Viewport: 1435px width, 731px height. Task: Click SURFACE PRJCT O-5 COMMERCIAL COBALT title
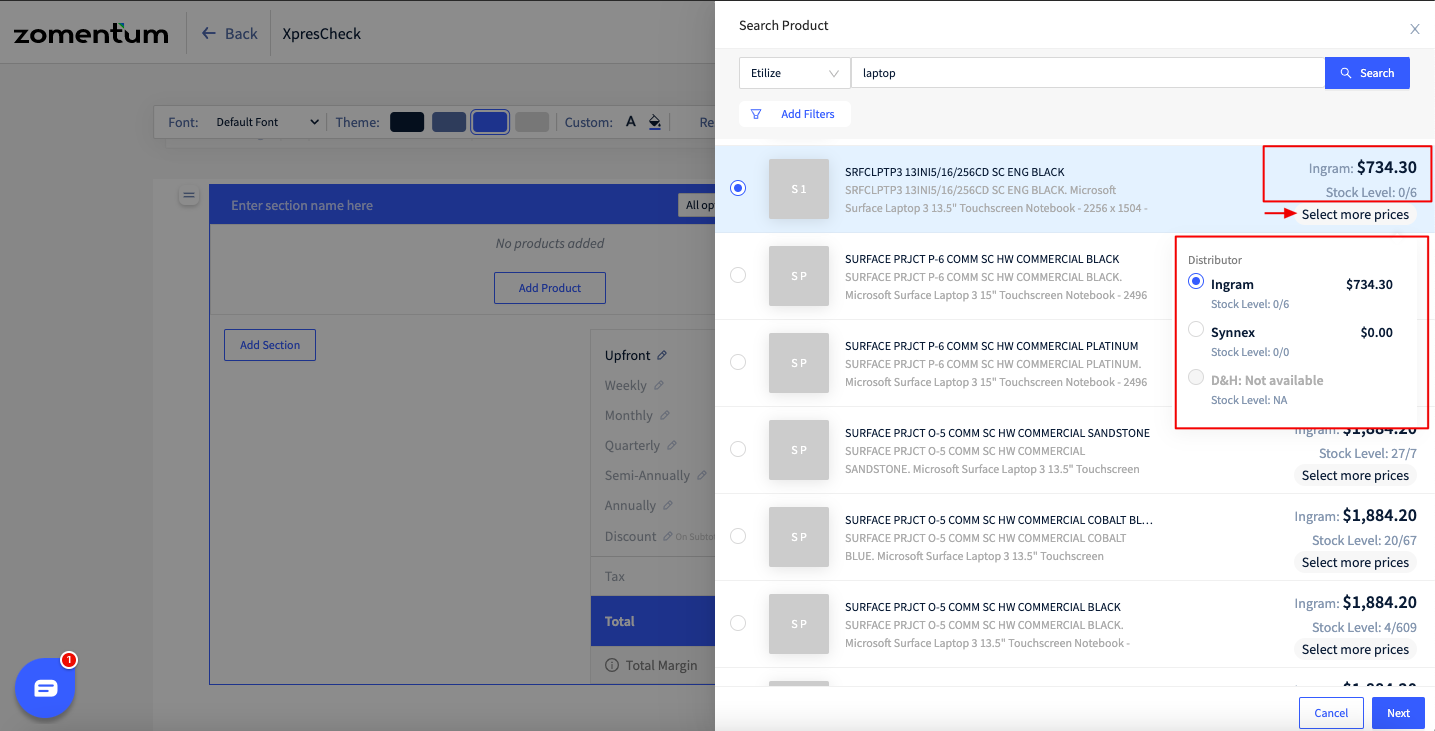[999, 520]
